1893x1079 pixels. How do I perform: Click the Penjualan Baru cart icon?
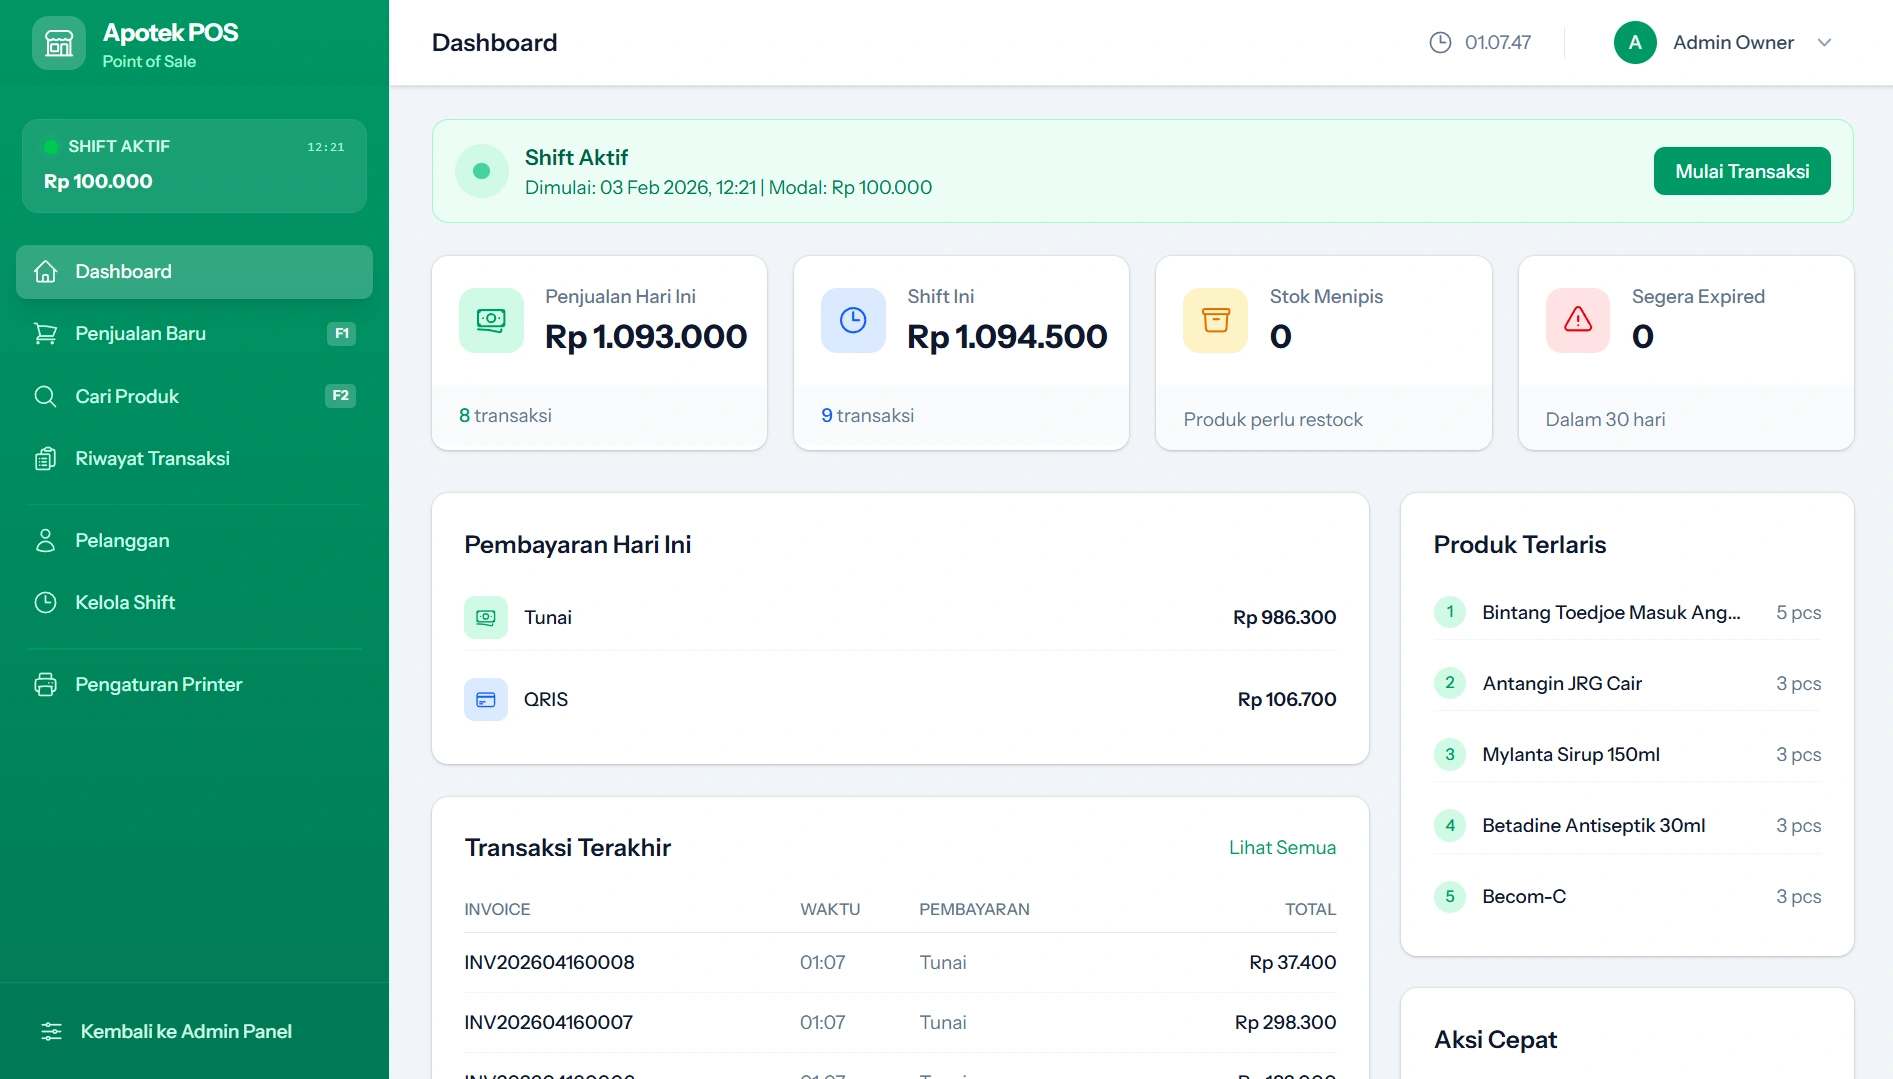pyautogui.click(x=45, y=334)
